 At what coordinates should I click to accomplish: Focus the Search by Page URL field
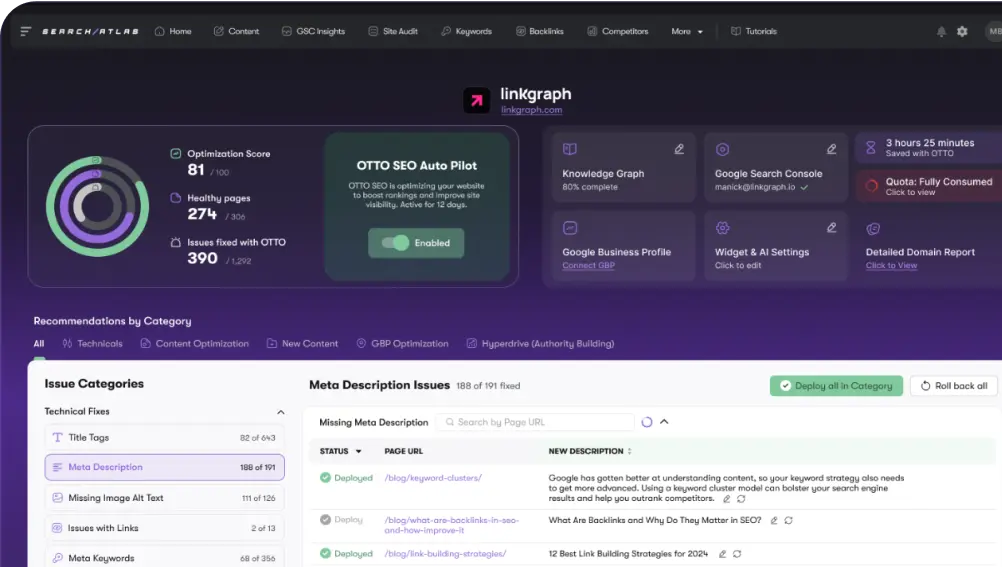pos(536,422)
